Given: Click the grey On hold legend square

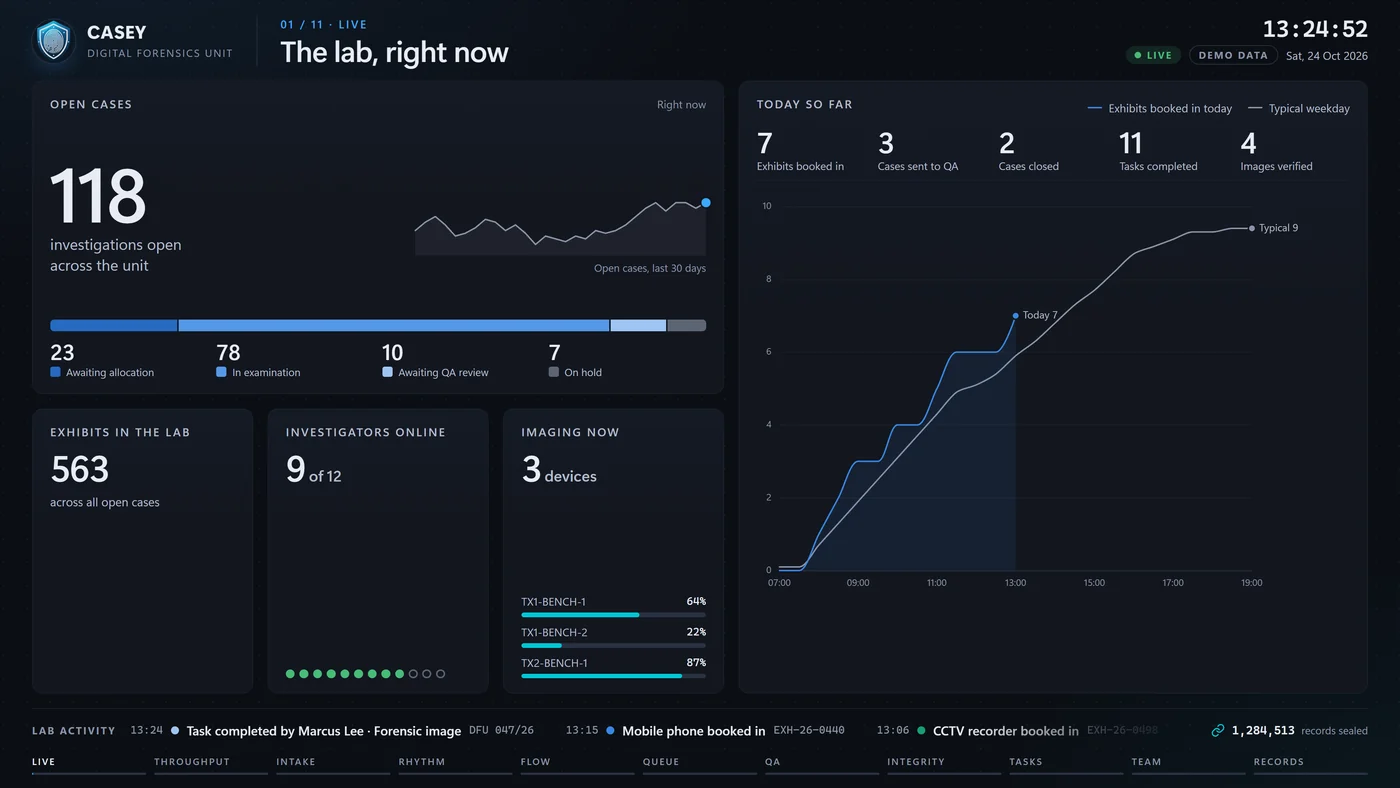Looking at the screenshot, I should [x=553, y=372].
